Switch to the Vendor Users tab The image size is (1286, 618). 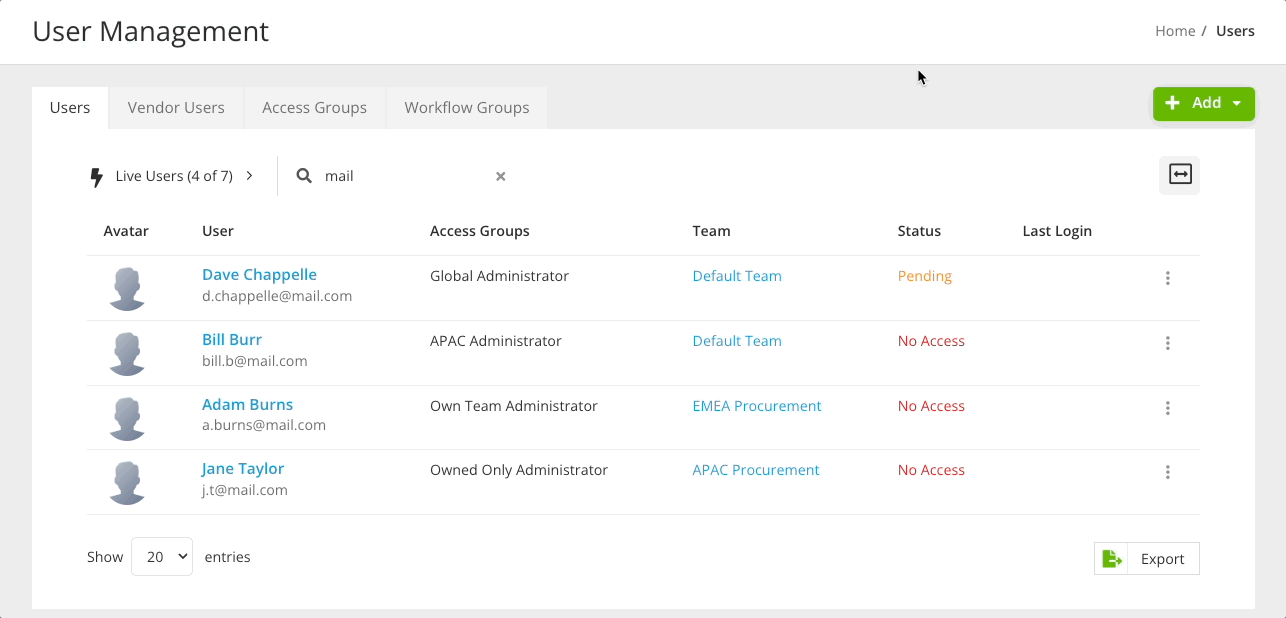tap(175, 107)
